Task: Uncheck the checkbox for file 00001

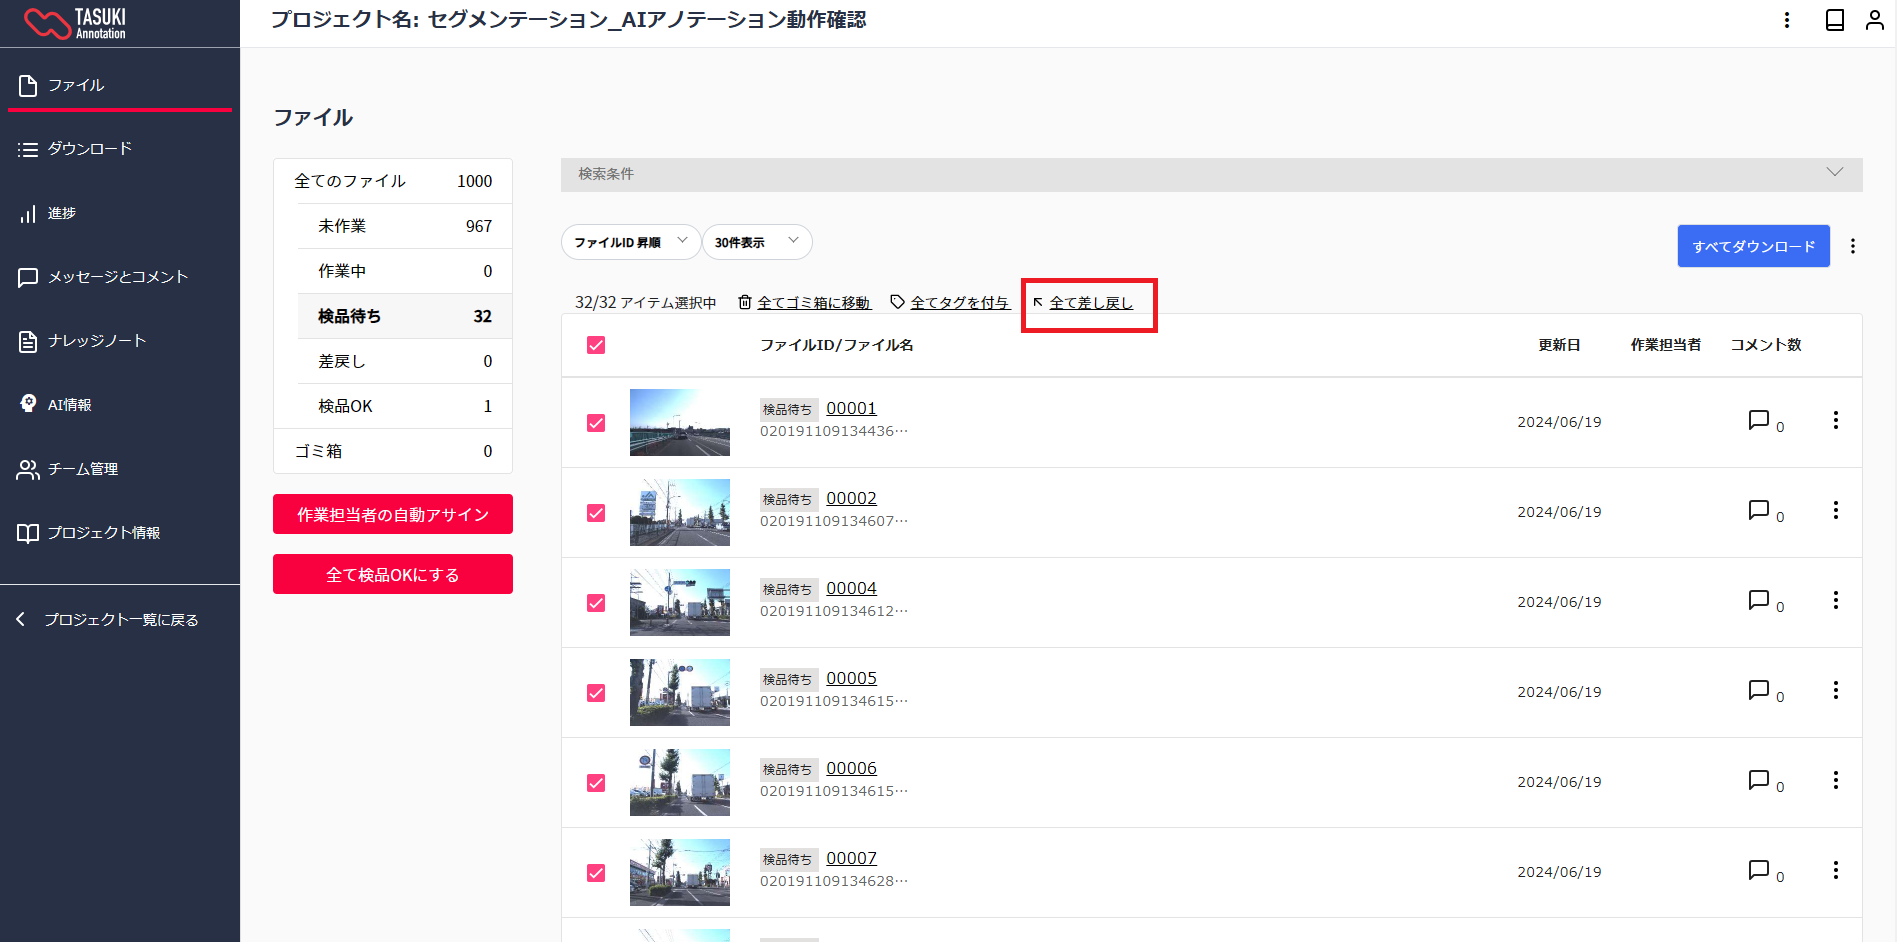Action: click(x=596, y=423)
